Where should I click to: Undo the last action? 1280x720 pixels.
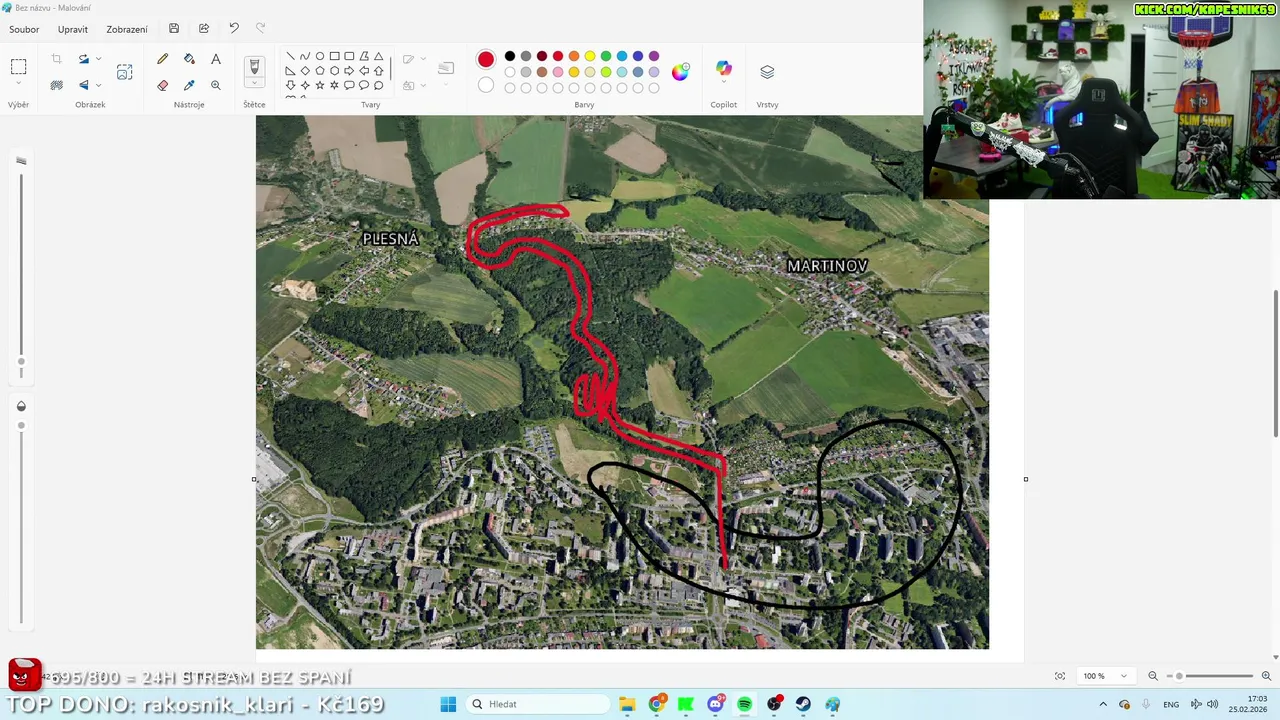click(234, 29)
